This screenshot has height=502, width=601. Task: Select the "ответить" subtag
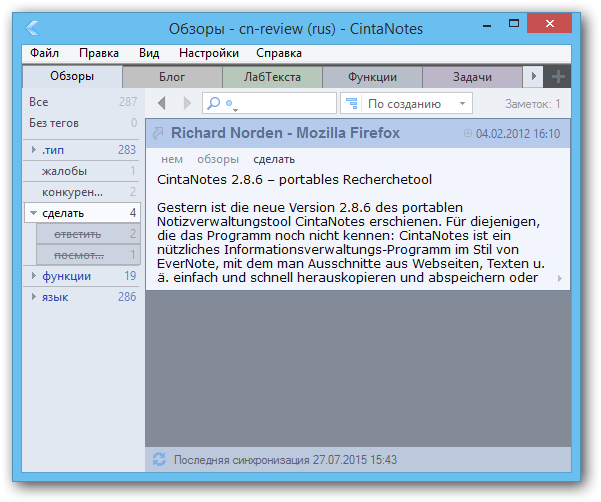[88, 234]
